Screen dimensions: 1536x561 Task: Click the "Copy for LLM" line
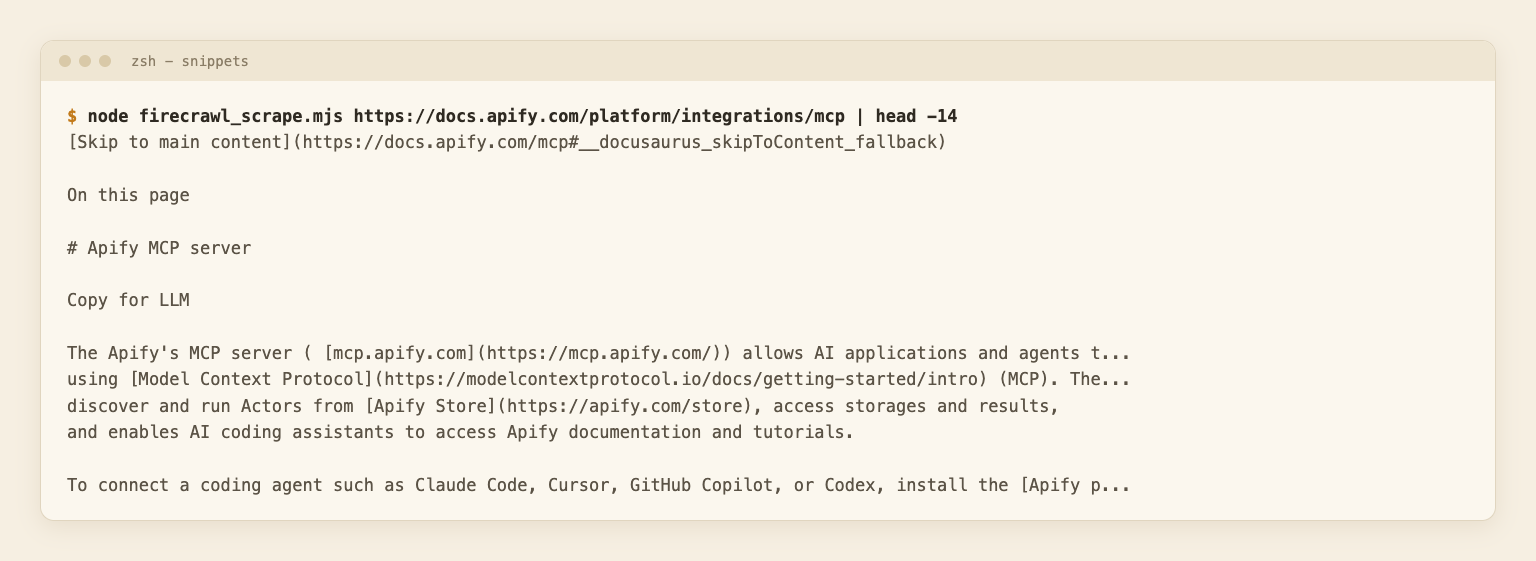coord(128,300)
